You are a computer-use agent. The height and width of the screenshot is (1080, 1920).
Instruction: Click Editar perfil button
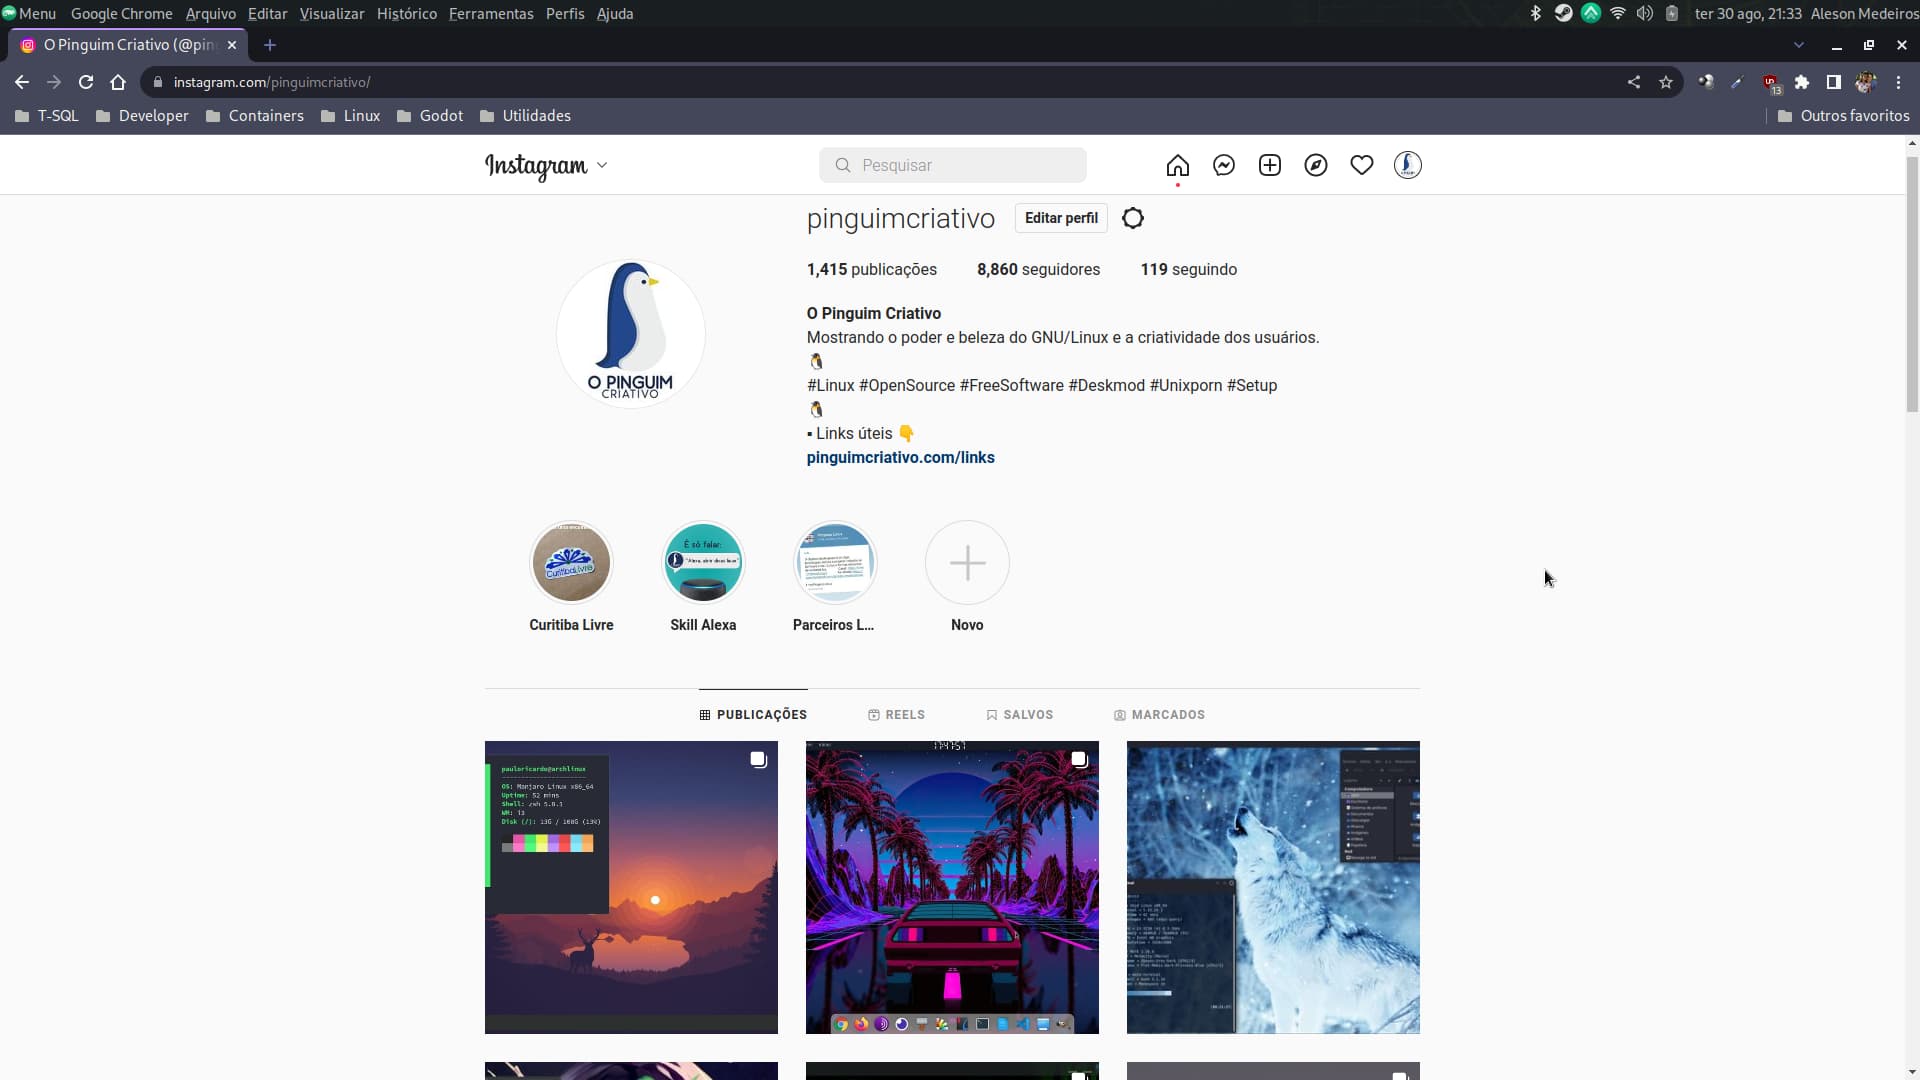point(1061,218)
